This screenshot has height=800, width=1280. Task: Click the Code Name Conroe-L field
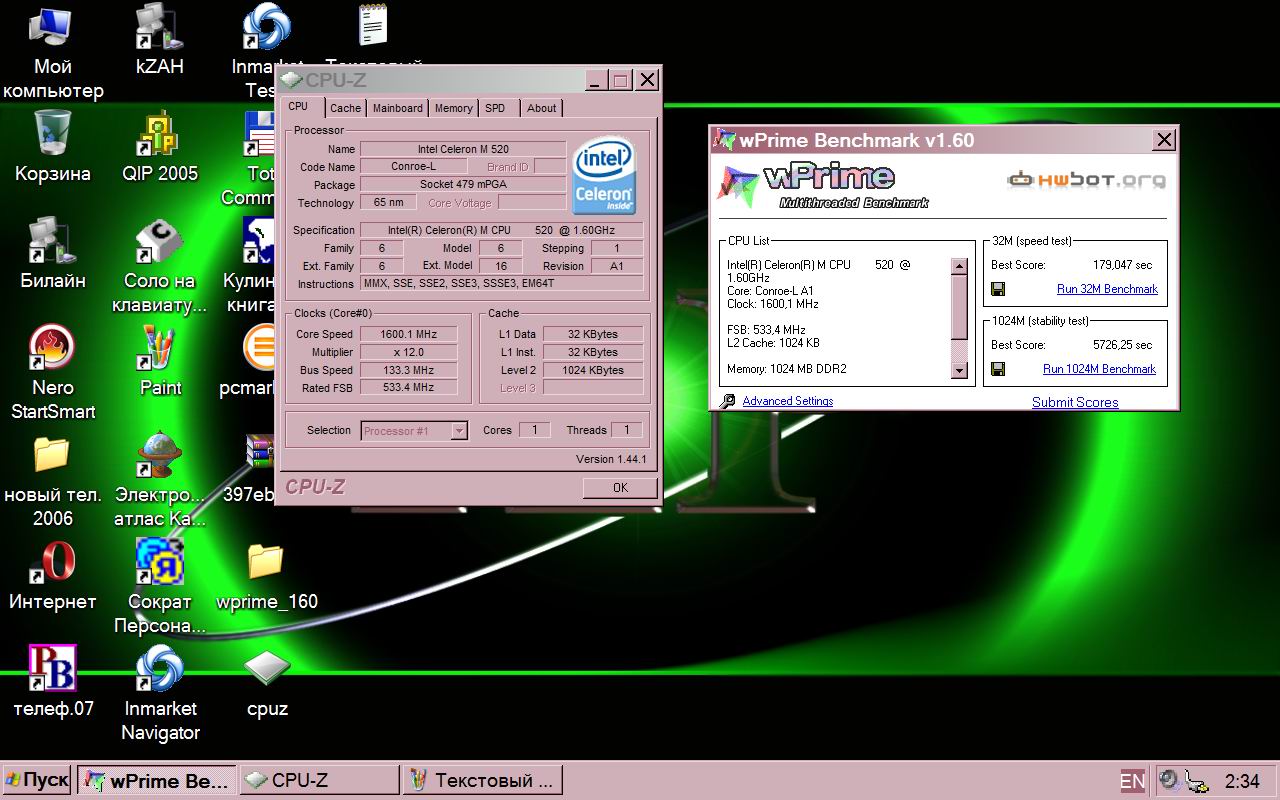(413, 167)
